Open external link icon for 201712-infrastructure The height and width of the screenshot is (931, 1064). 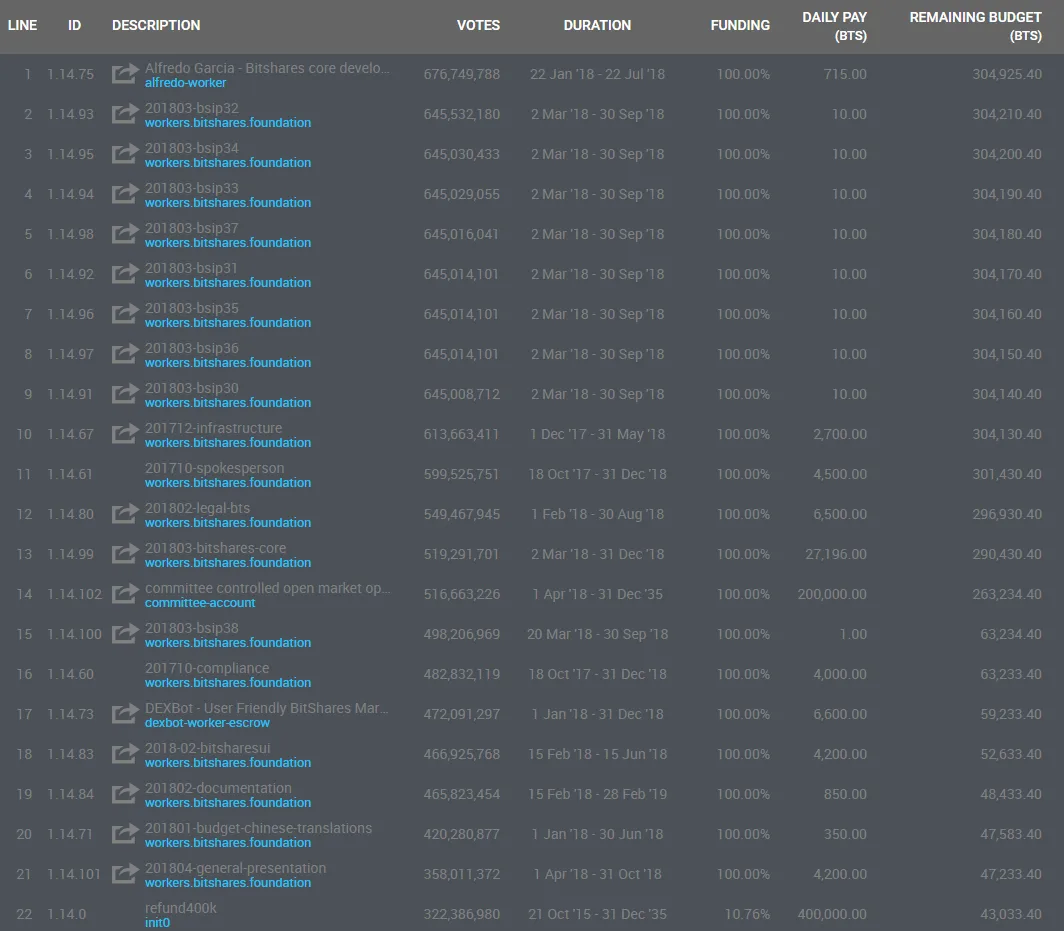pos(125,434)
